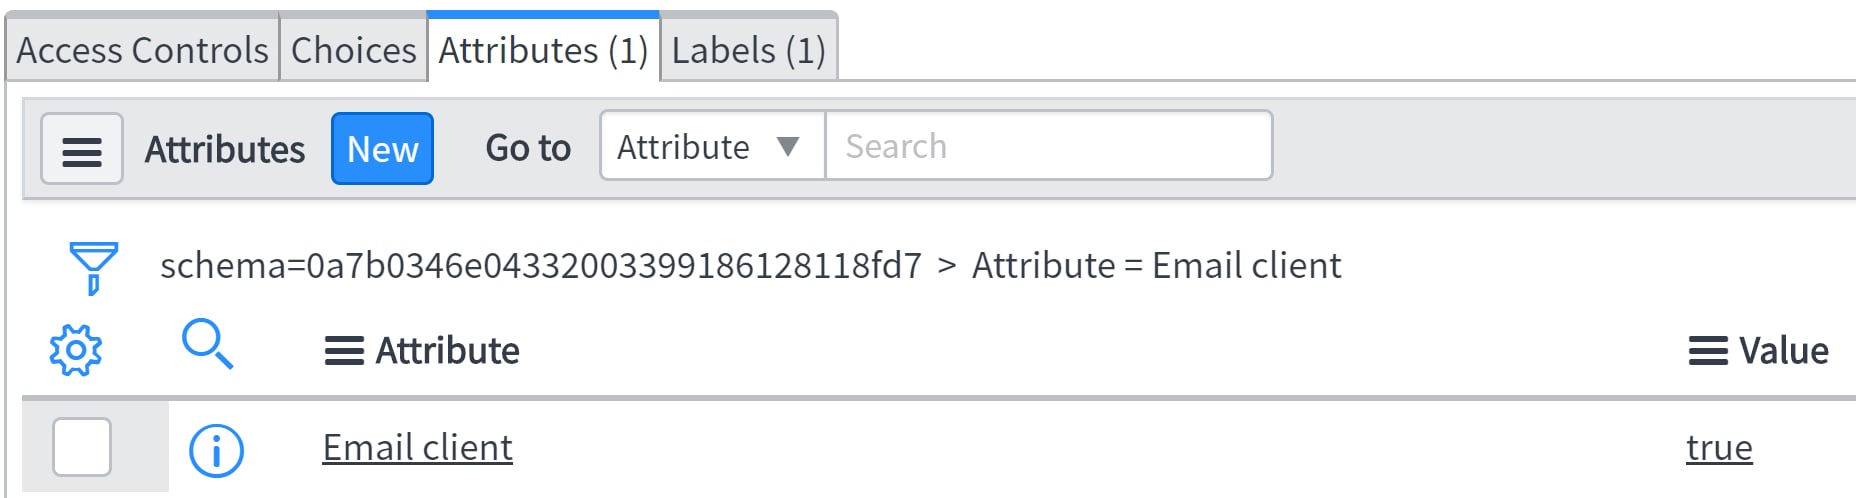
Task: Focus the Go to Search field
Action: [1048, 146]
